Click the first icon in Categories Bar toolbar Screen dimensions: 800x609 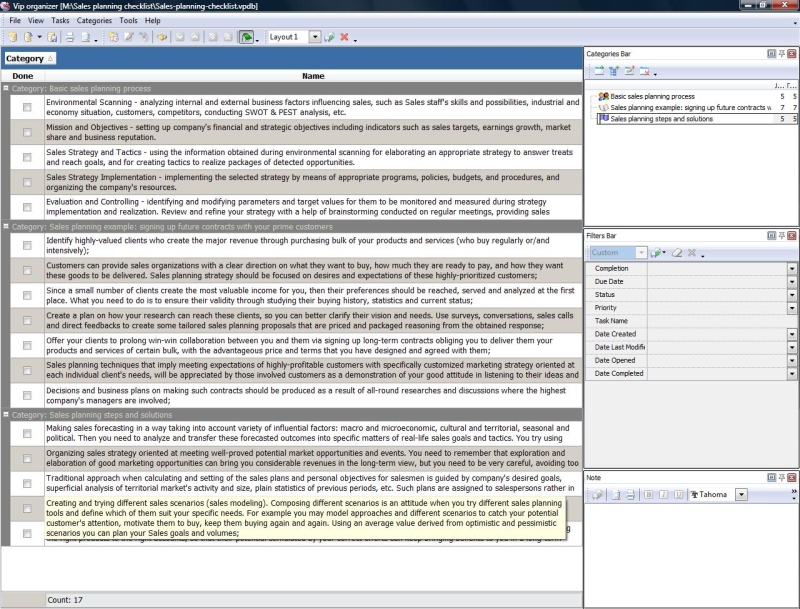click(598, 71)
